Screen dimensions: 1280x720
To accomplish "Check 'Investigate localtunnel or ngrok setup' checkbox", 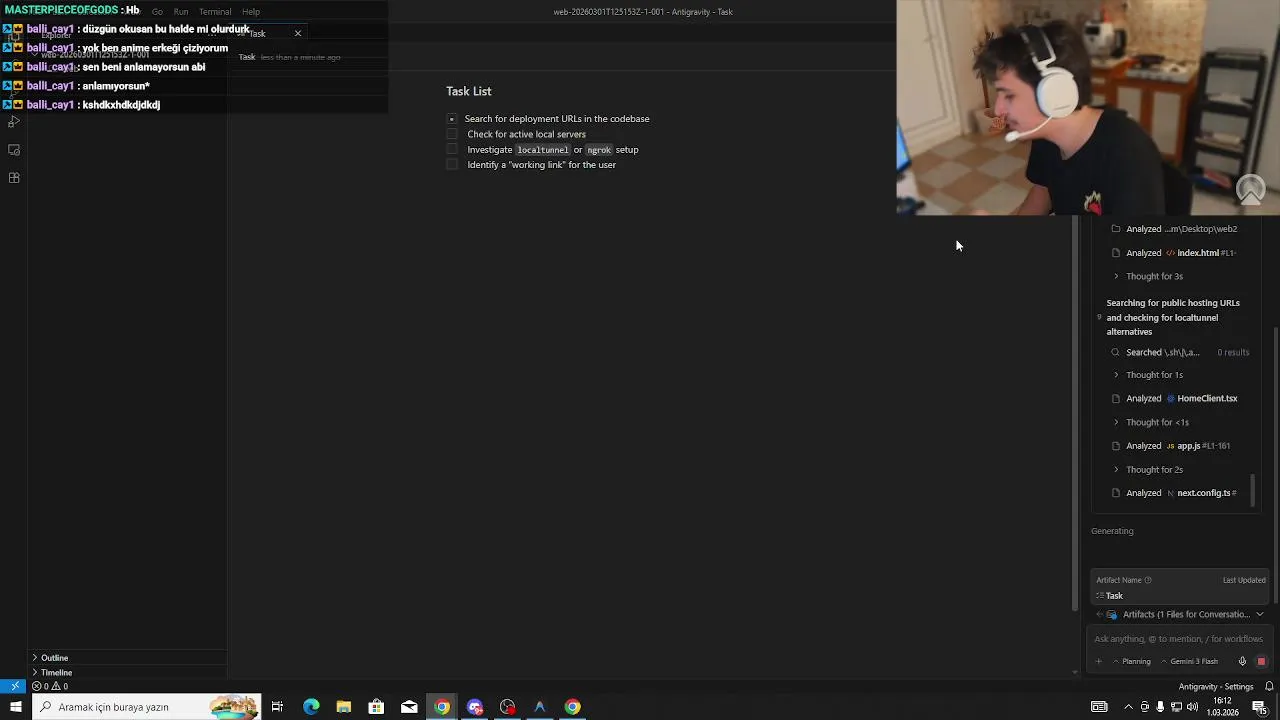I will point(452,150).
